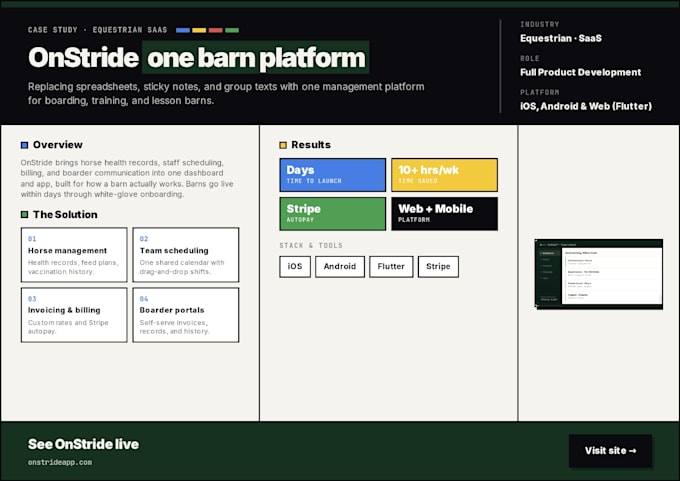Click the green Stripe autopay tile
This screenshot has width=680, height=481.
pyautogui.click(x=333, y=214)
